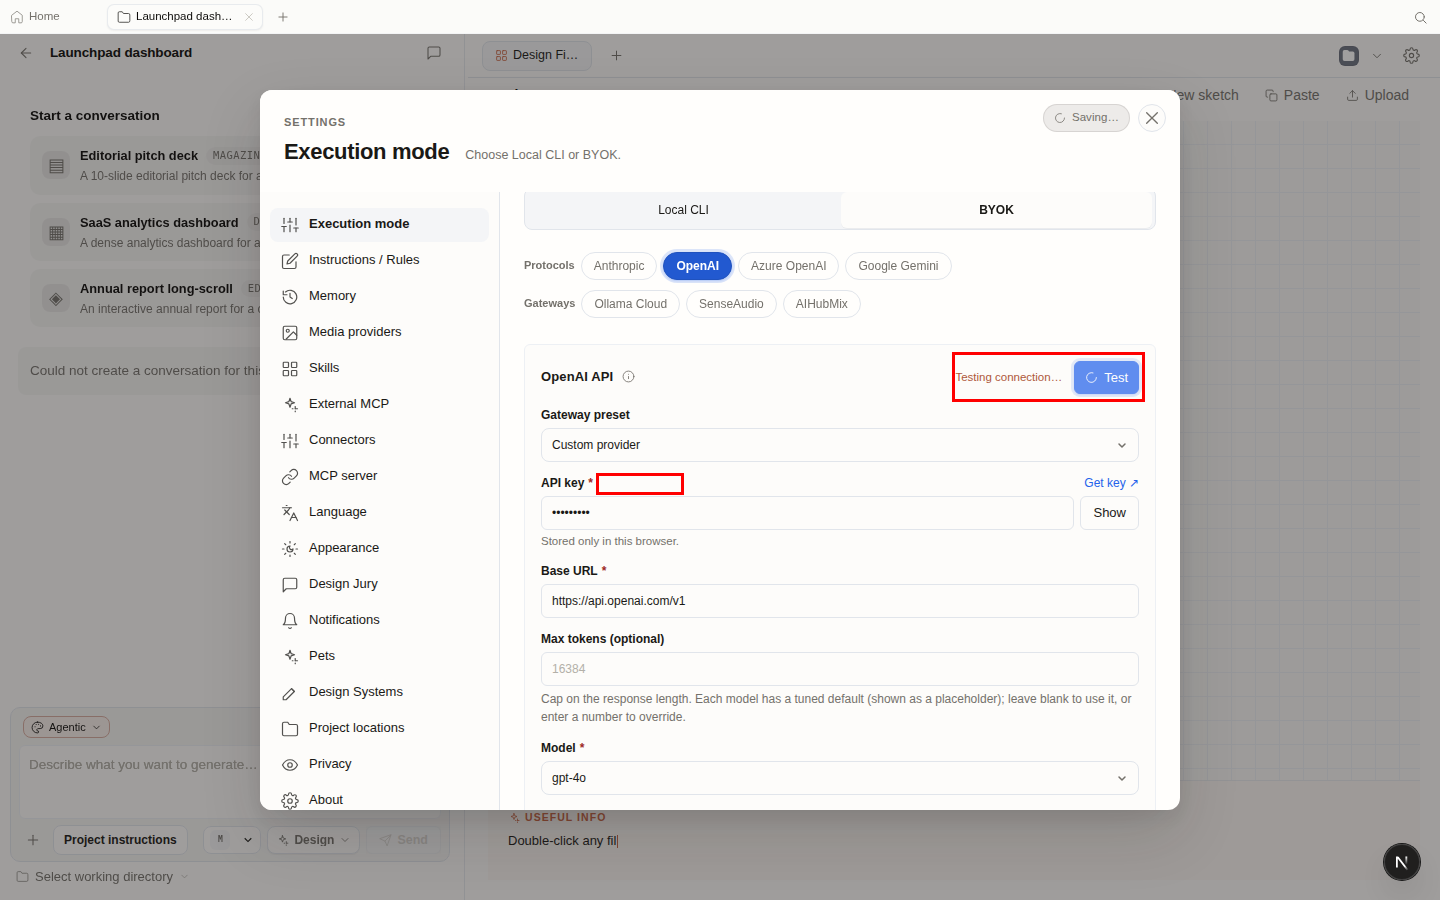
Task: Choose Ollama Cloud gateway
Action: (631, 304)
